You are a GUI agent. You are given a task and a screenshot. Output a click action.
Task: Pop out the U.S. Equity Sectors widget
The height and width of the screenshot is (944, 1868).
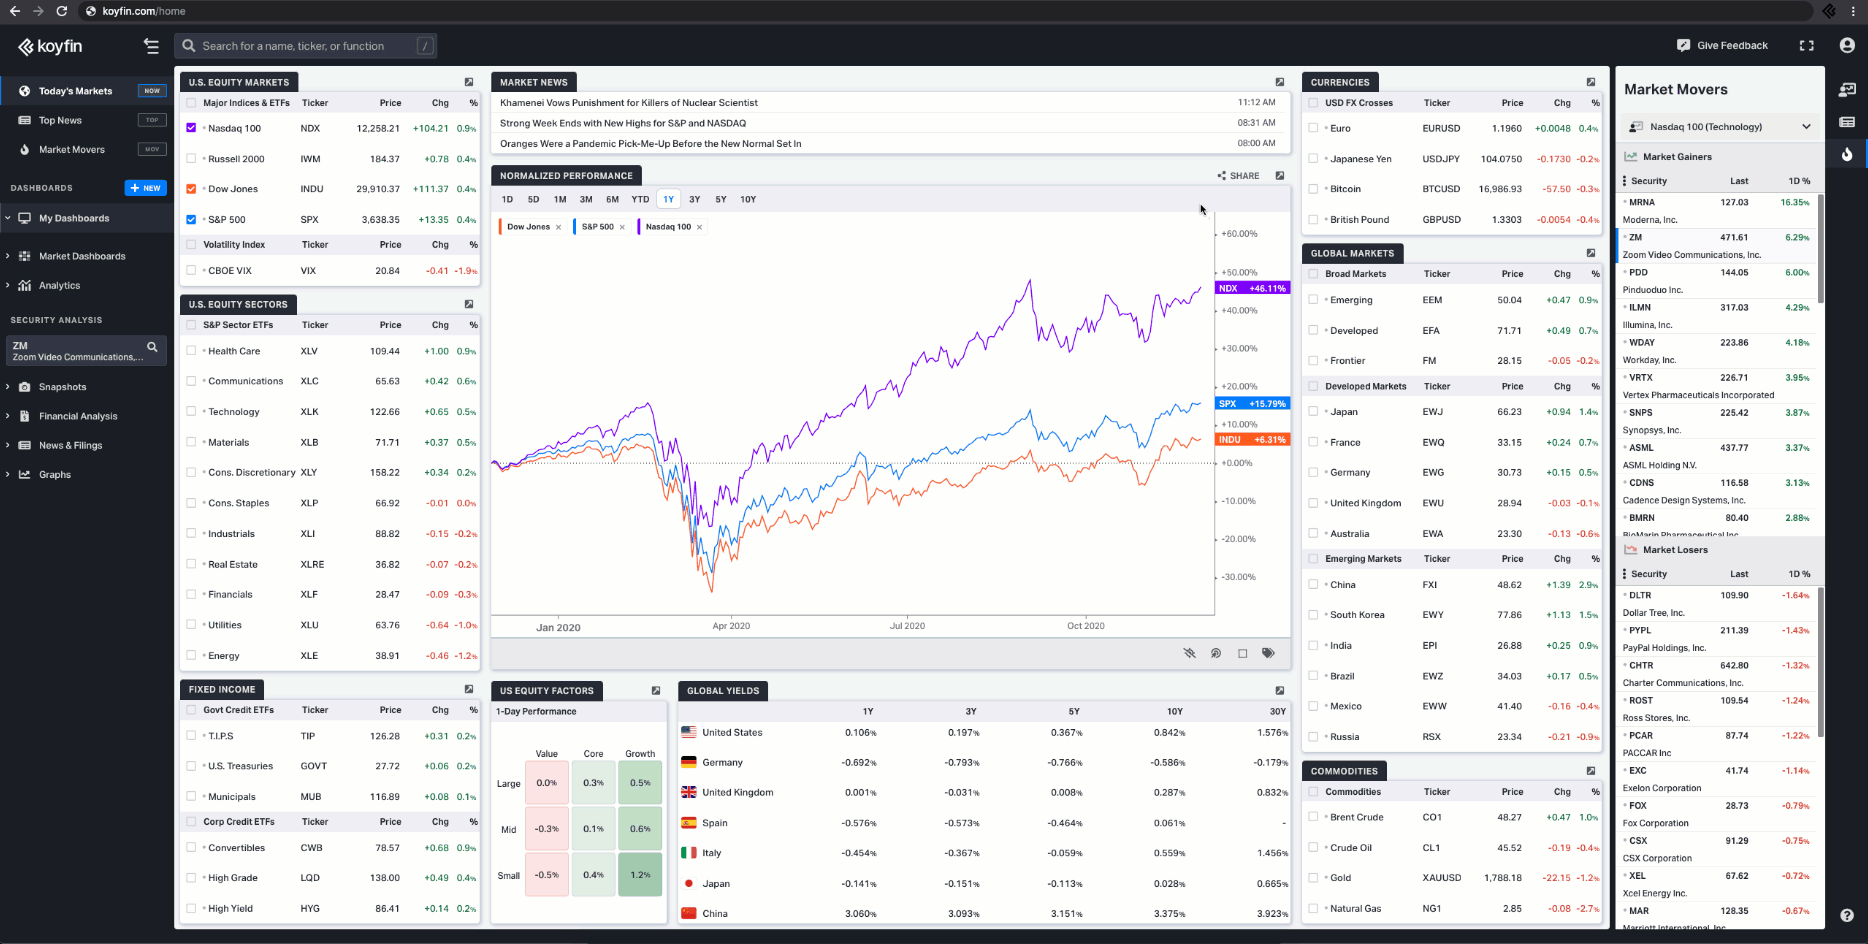pyautogui.click(x=469, y=304)
